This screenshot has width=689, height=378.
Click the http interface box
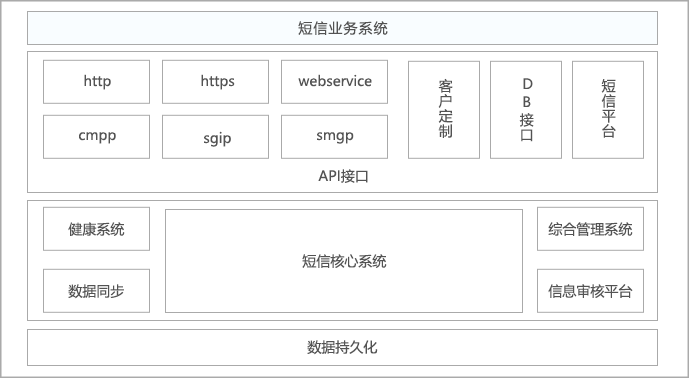(x=96, y=82)
